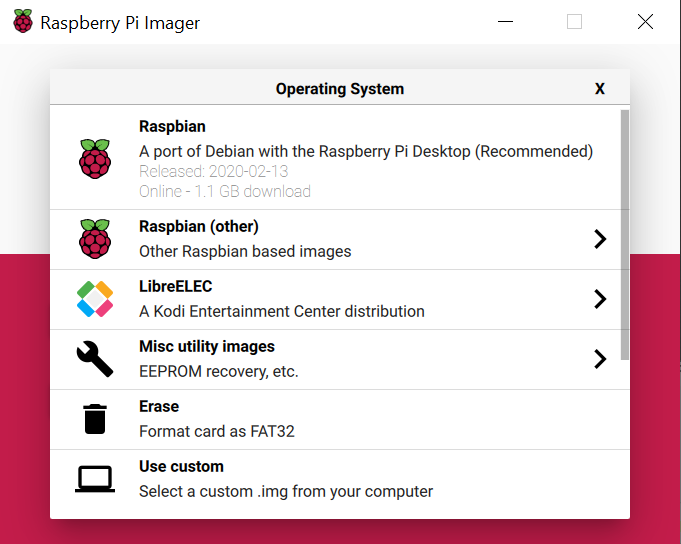
Task: Expand the LibreELEC submenu chevron
Action: [x=600, y=299]
